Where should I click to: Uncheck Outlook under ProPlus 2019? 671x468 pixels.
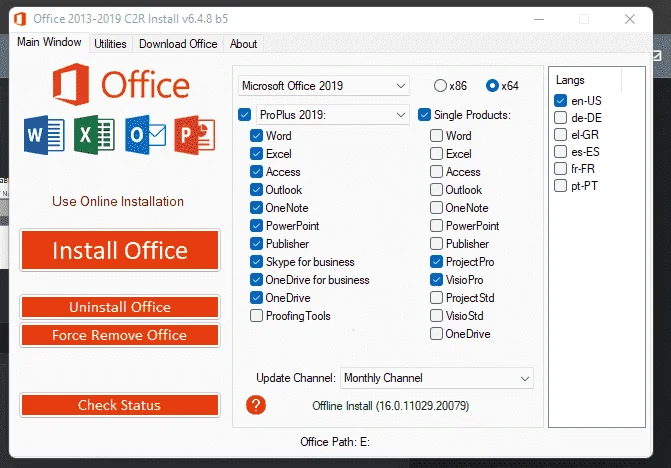click(256, 190)
